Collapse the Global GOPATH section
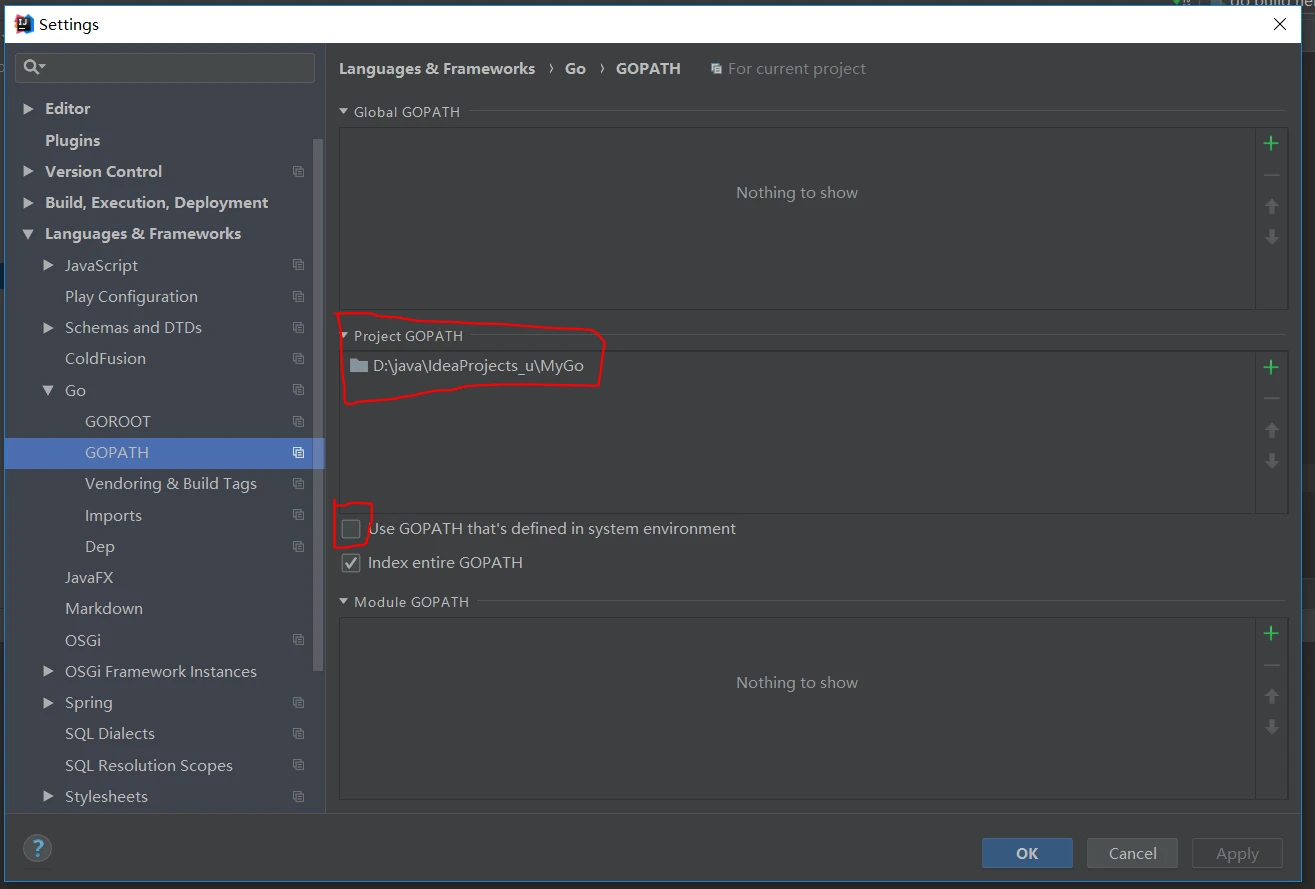1315x889 pixels. (x=344, y=112)
